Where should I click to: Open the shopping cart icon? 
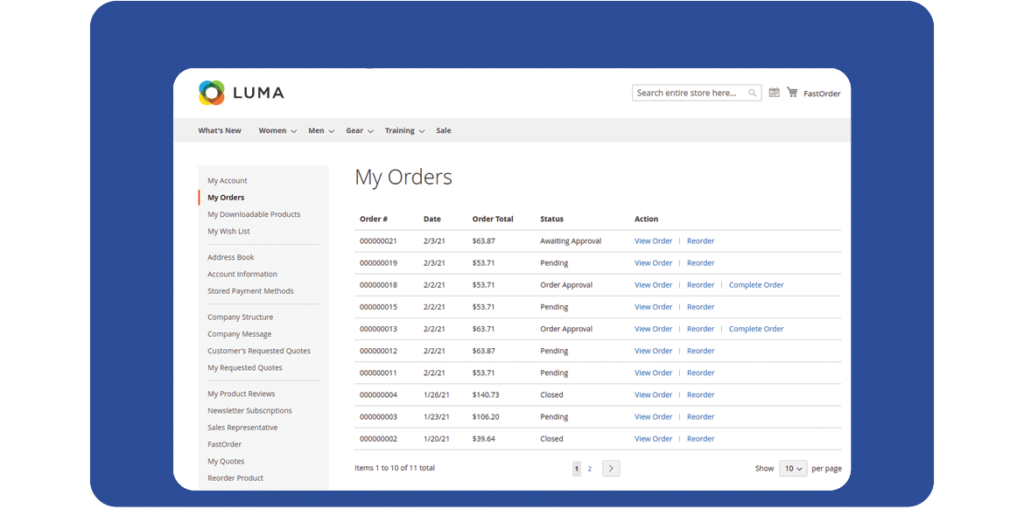[x=792, y=93]
